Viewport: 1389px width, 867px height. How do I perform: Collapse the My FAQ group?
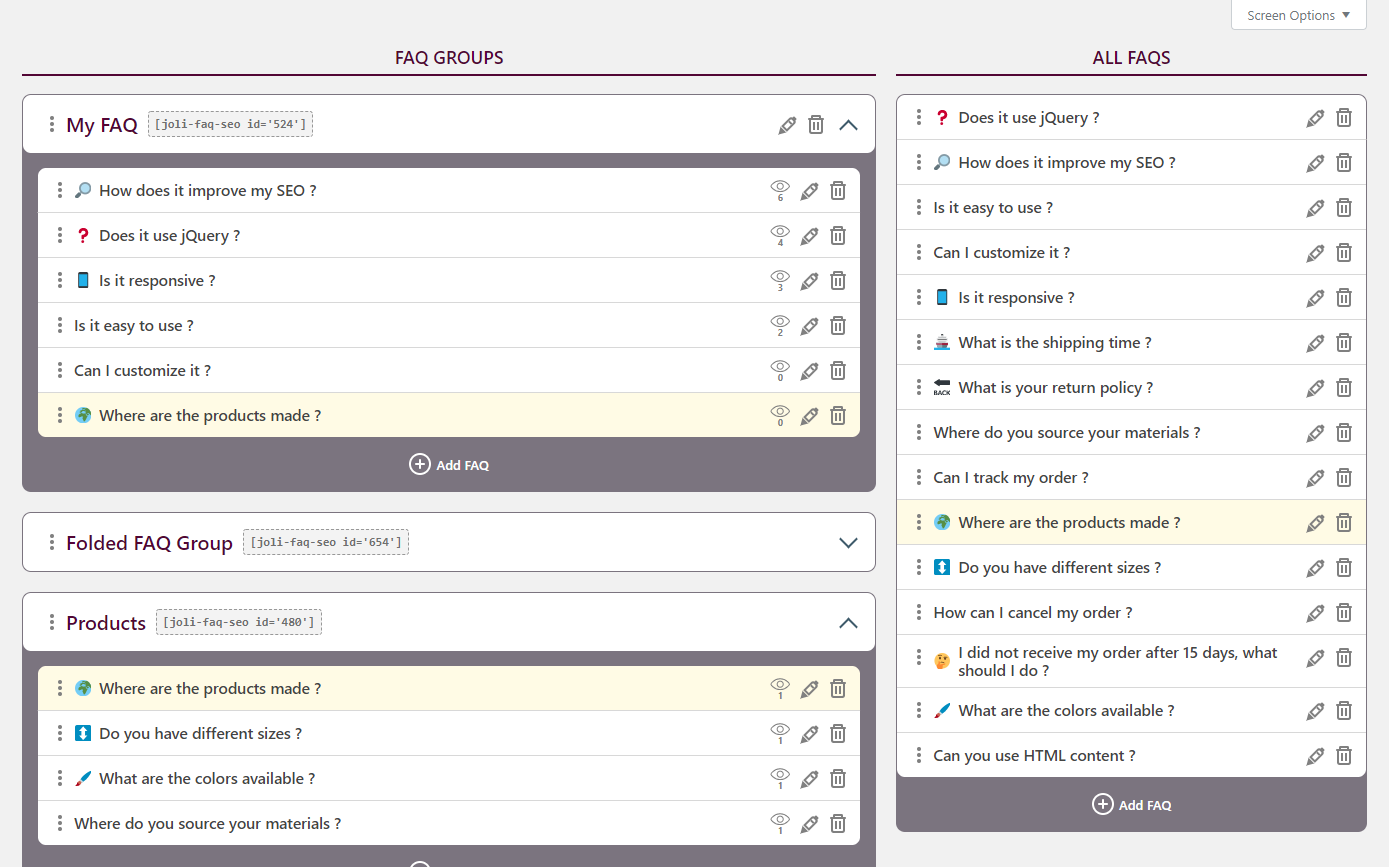pos(848,125)
